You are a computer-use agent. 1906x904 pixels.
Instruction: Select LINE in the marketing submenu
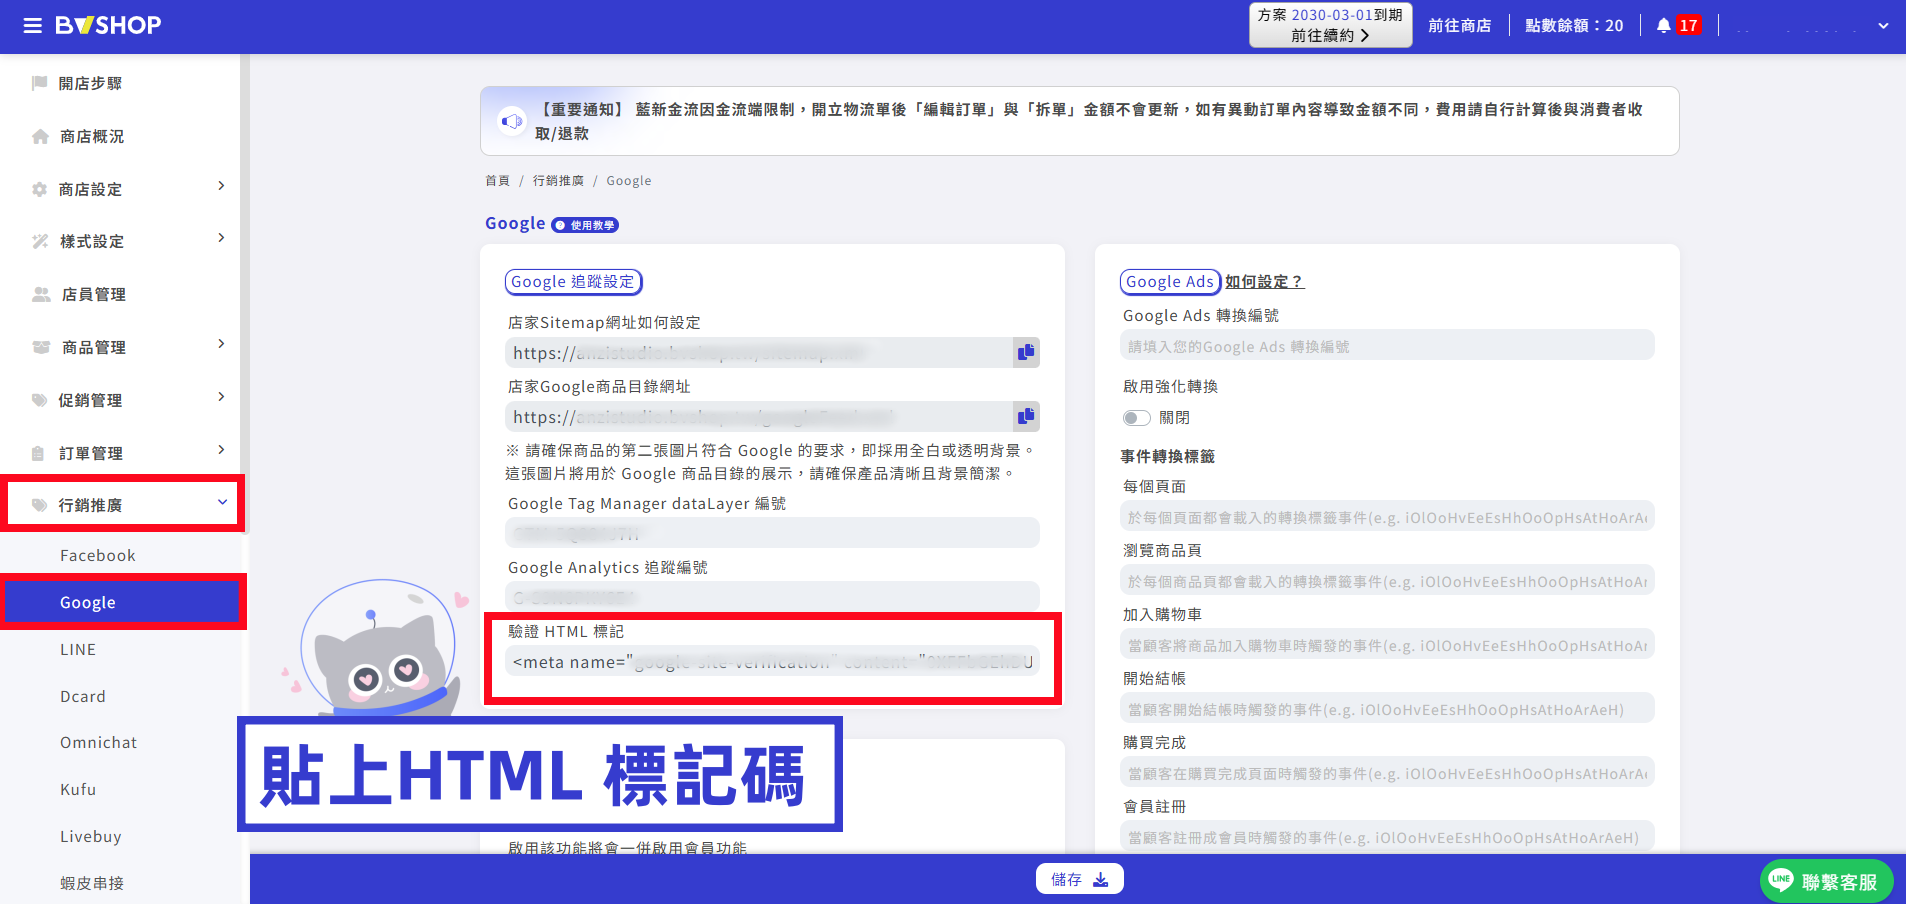pyautogui.click(x=78, y=650)
